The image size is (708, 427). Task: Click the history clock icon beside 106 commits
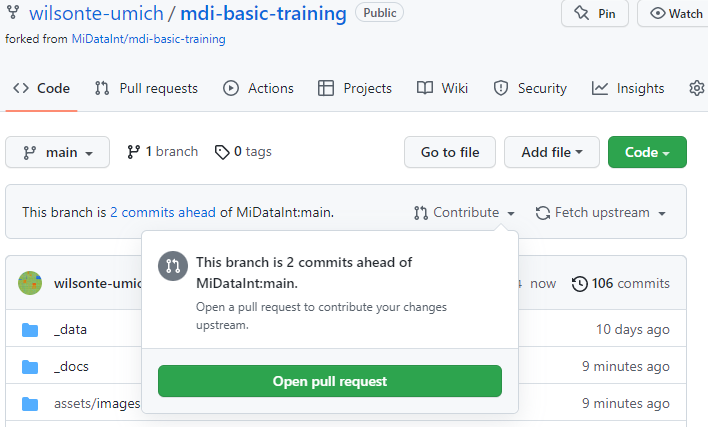579,284
